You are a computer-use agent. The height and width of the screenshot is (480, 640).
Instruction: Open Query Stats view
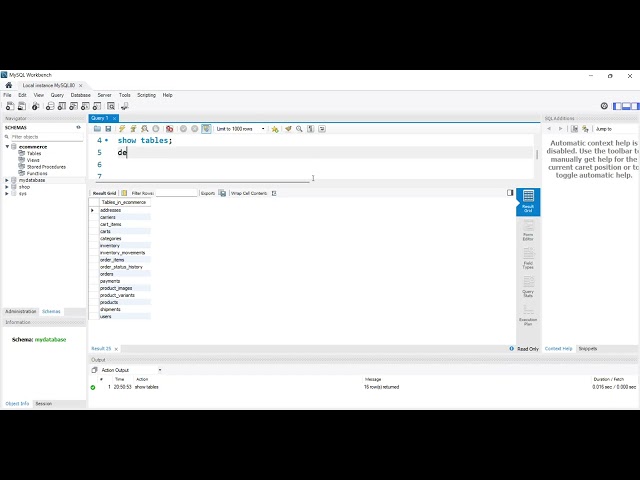coord(528,287)
